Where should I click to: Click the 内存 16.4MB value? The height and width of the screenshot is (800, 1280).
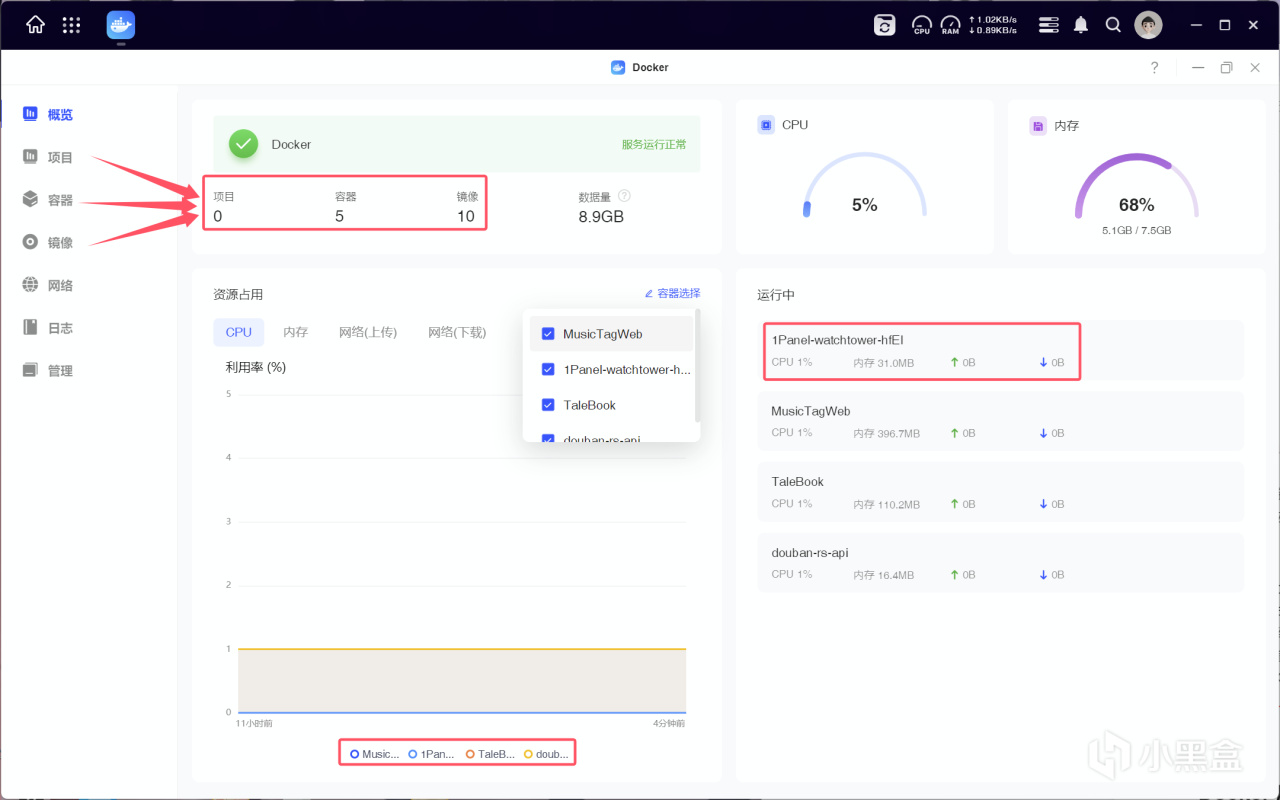[x=884, y=575]
